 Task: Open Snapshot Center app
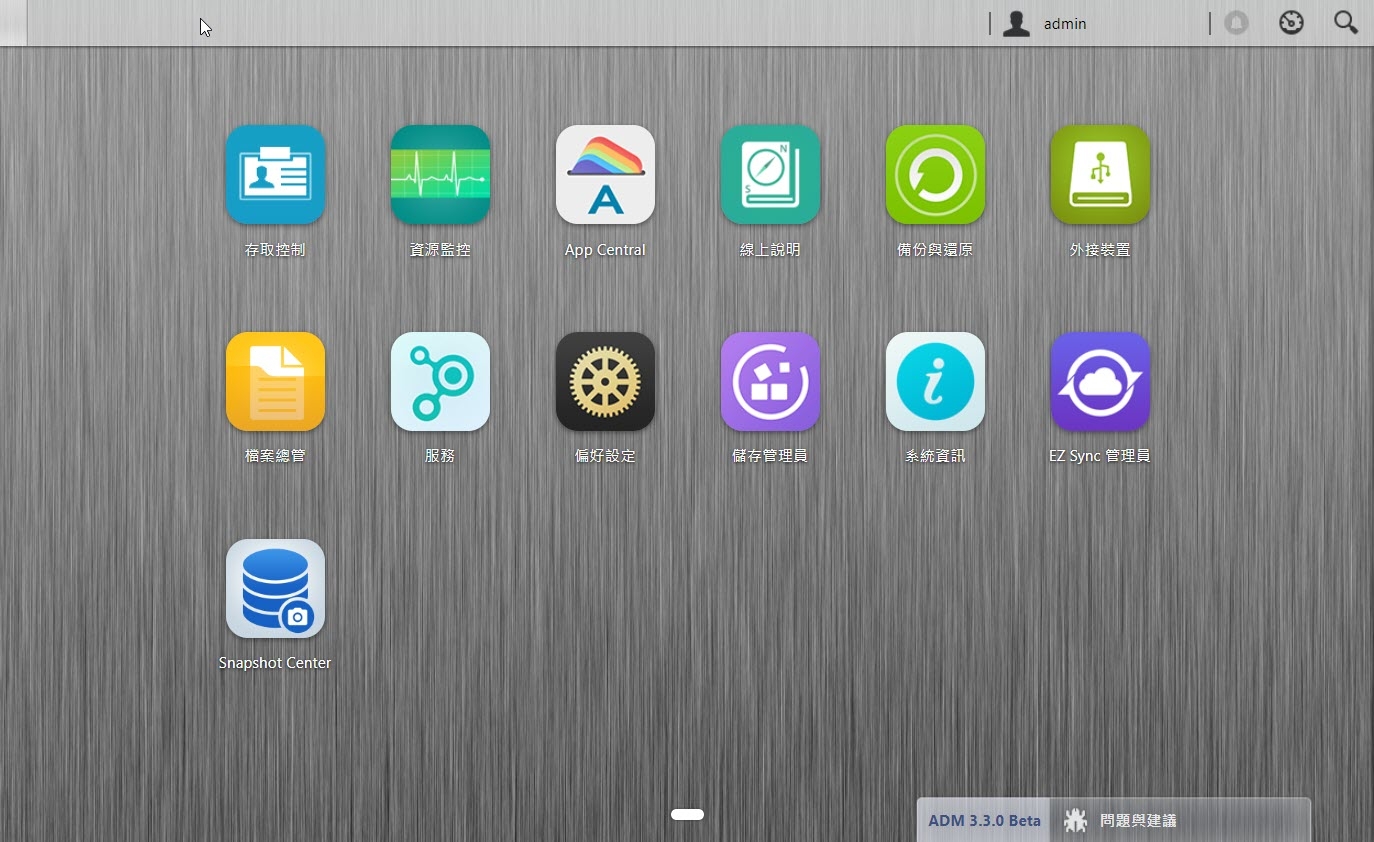(x=275, y=589)
